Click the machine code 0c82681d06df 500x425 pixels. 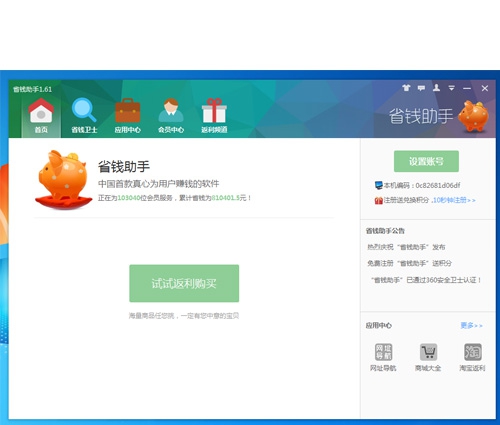[438, 185]
